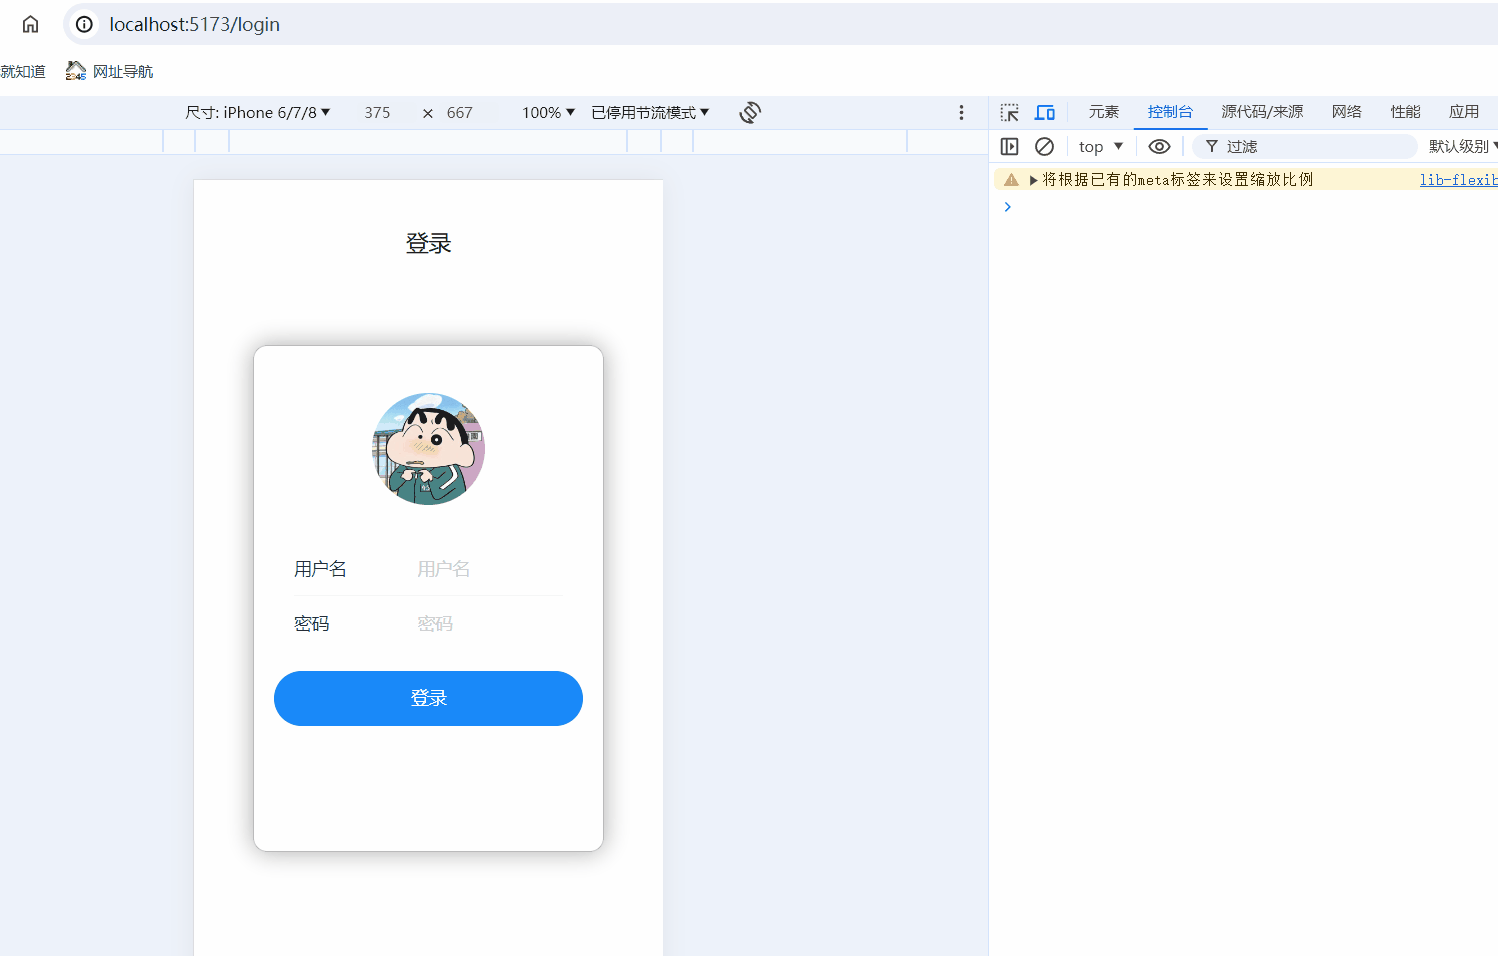Switch to the 网络 tab

(x=1346, y=111)
